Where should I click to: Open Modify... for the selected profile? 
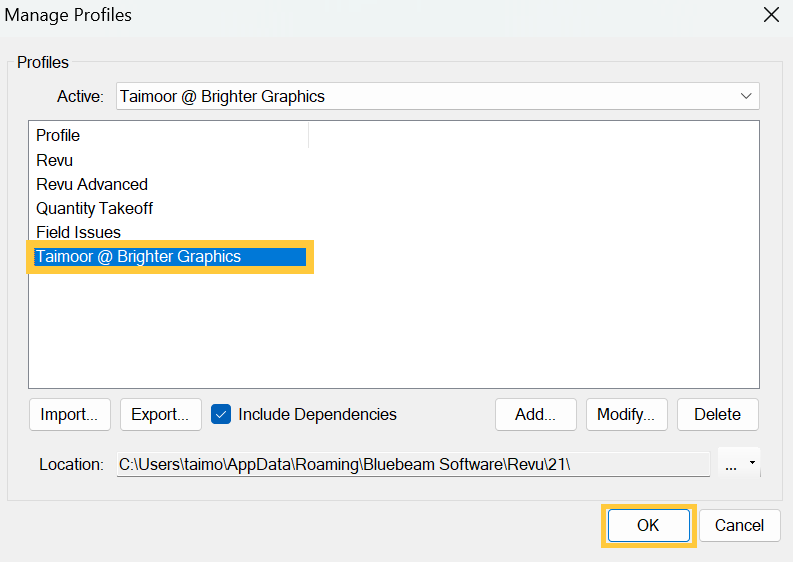pyautogui.click(x=626, y=414)
